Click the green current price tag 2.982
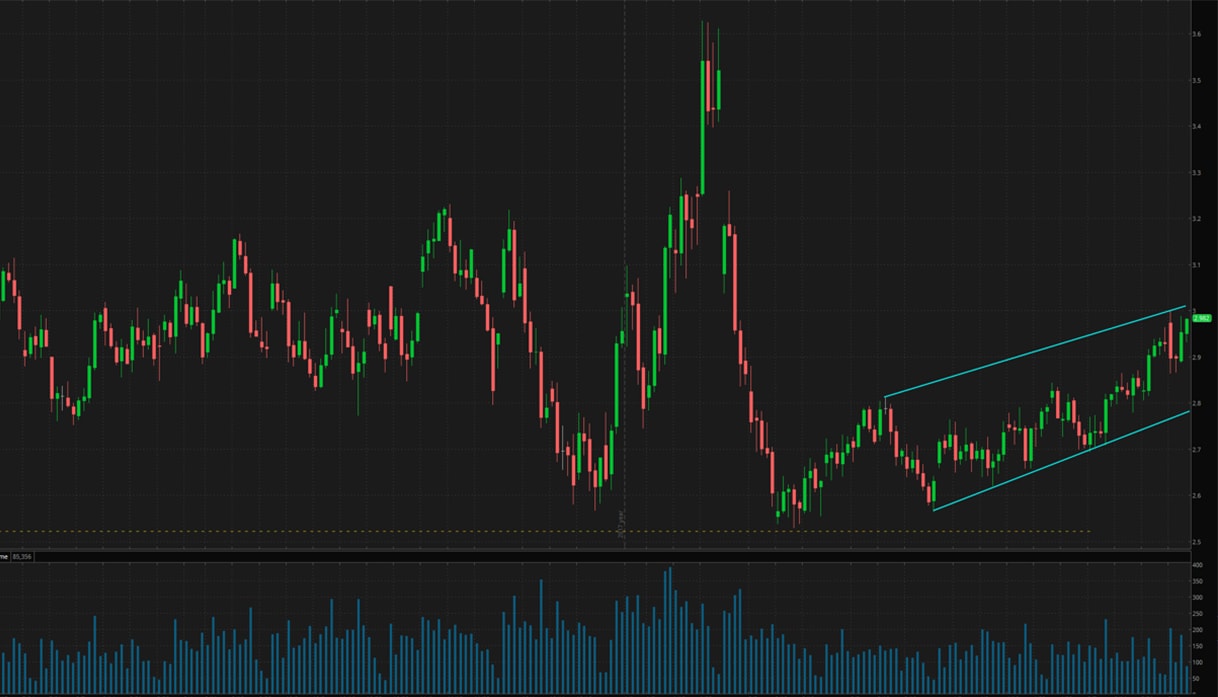The height and width of the screenshot is (697, 1218). tap(1201, 318)
